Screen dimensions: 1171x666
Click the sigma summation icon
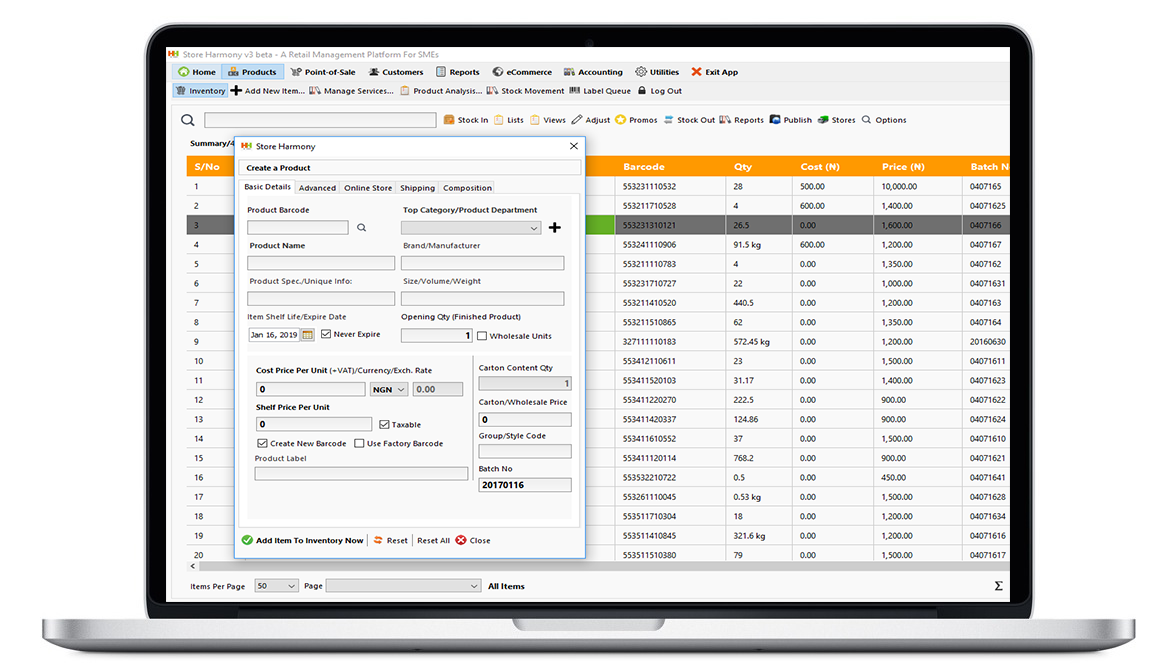click(x=998, y=586)
